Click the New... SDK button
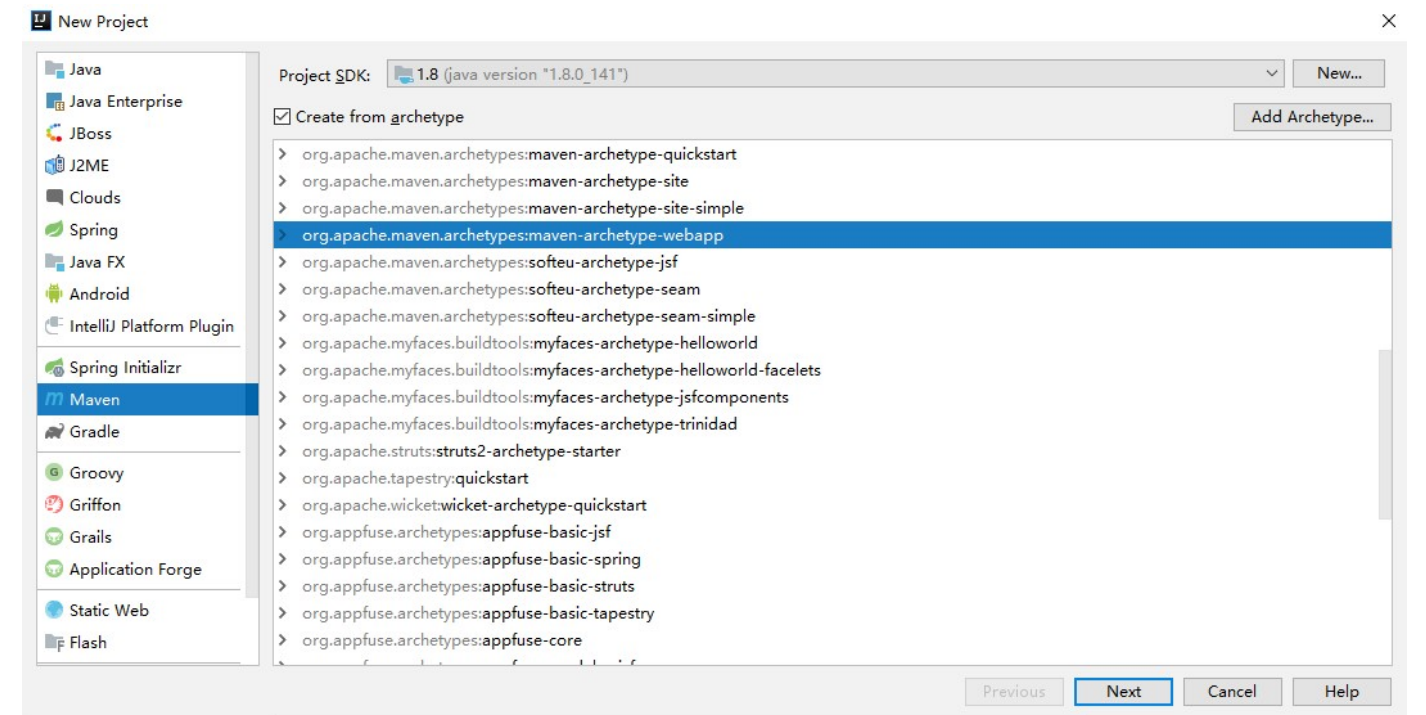The image size is (1426, 715). 1339,73
